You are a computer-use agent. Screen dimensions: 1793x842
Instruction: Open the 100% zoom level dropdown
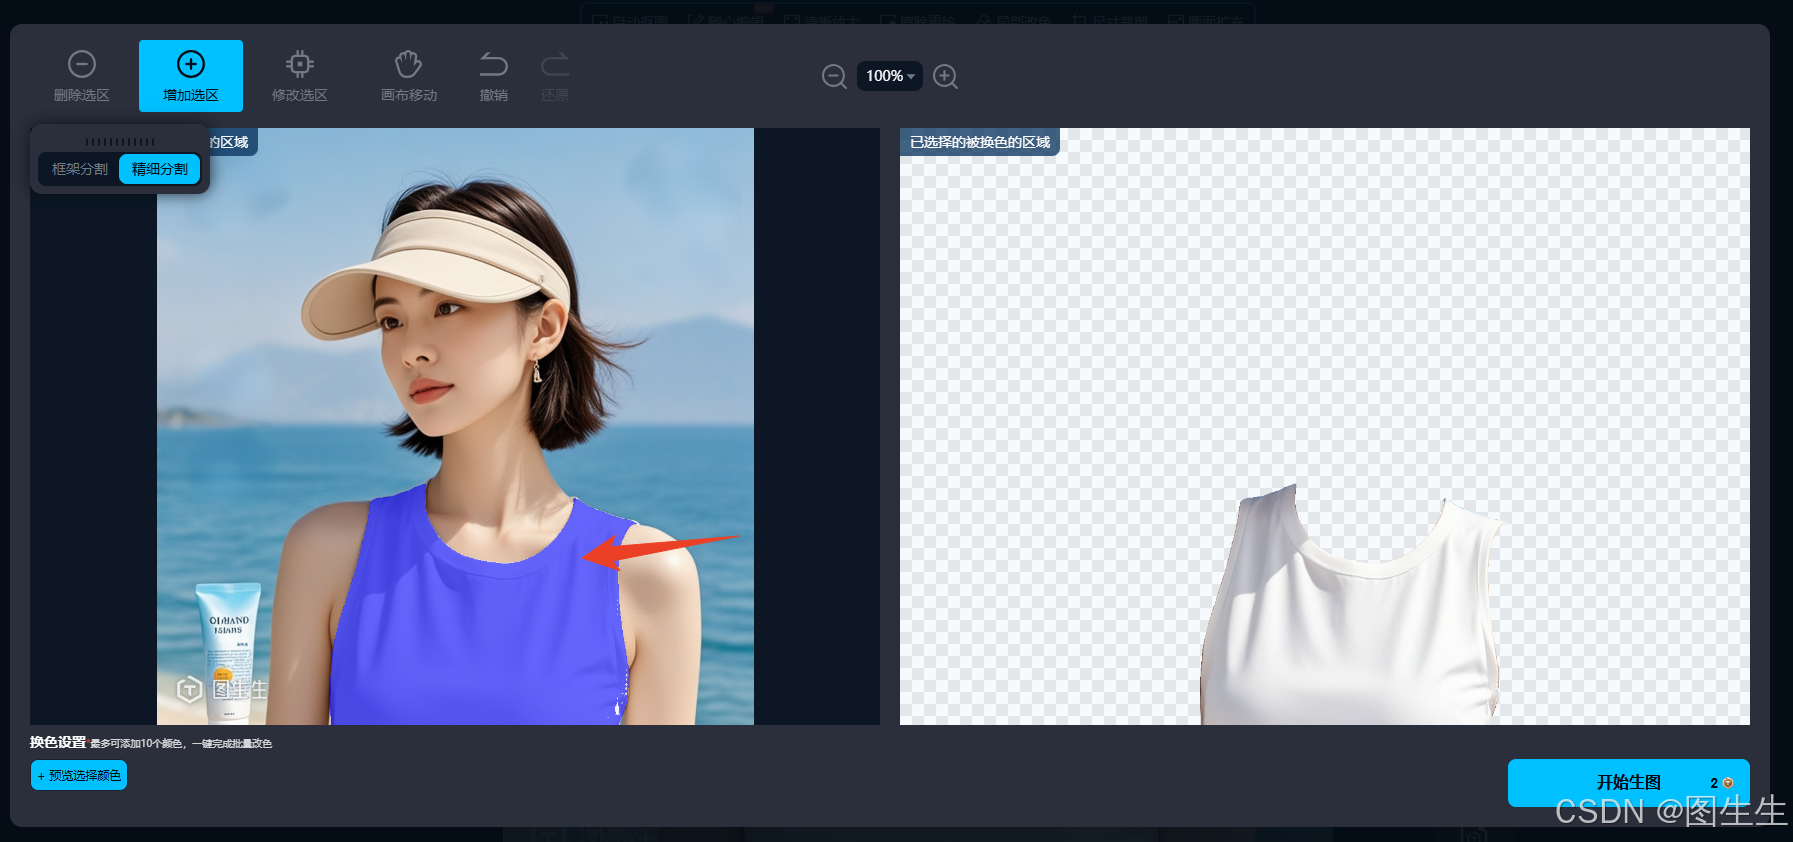[x=890, y=76]
